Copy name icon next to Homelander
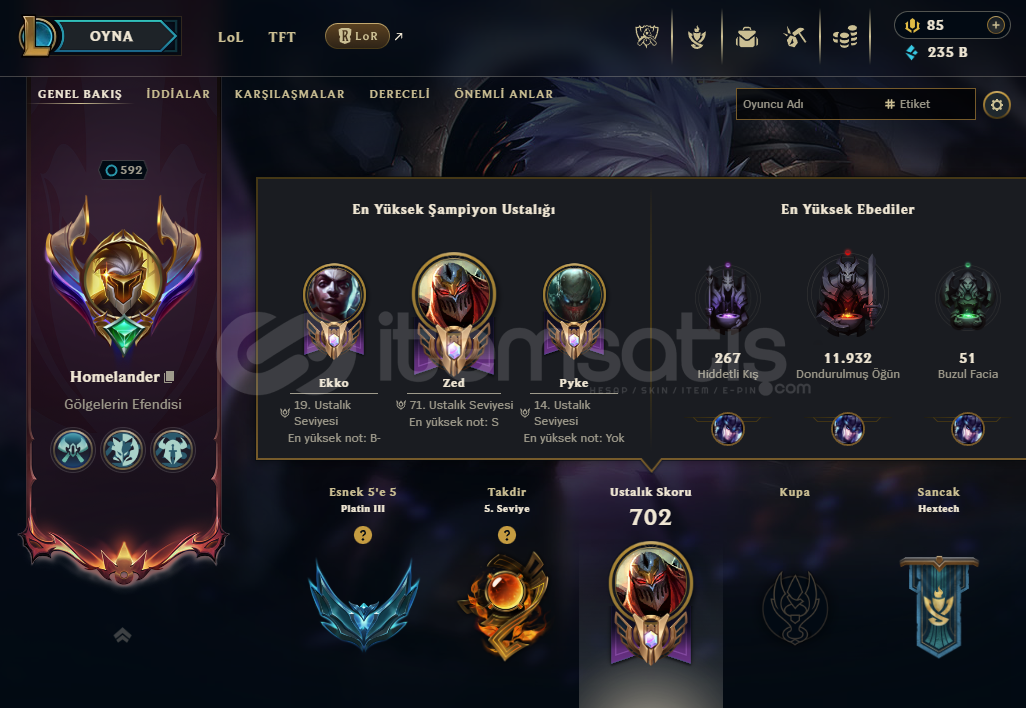 pos(169,377)
